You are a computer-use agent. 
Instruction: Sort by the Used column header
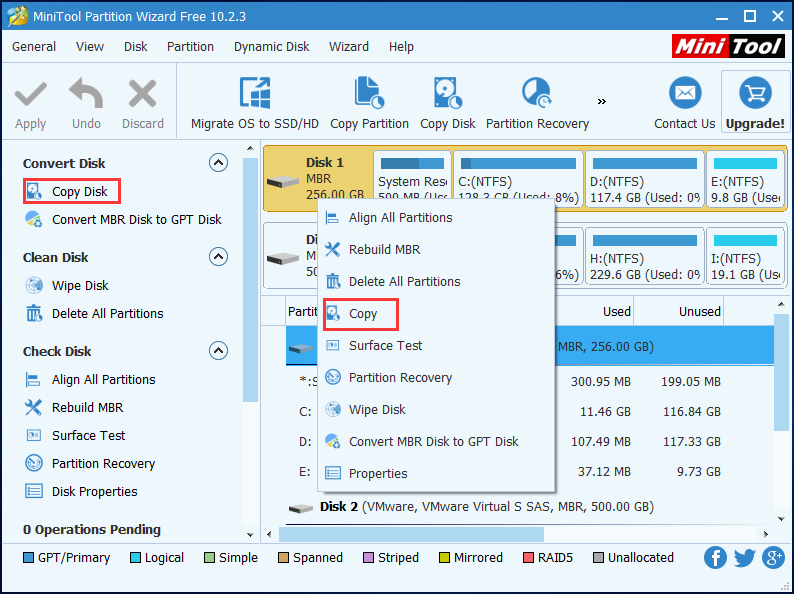coord(594,311)
